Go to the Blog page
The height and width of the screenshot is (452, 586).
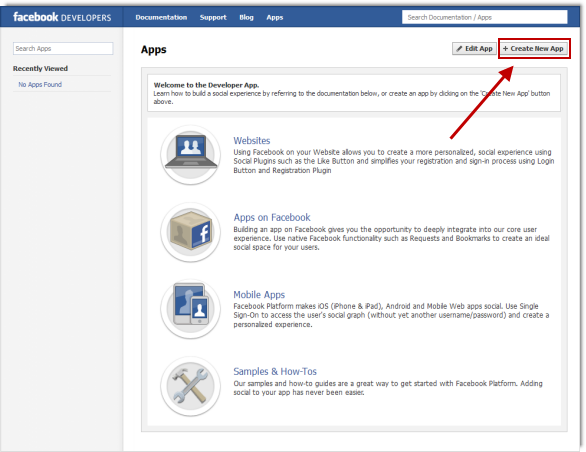click(246, 17)
